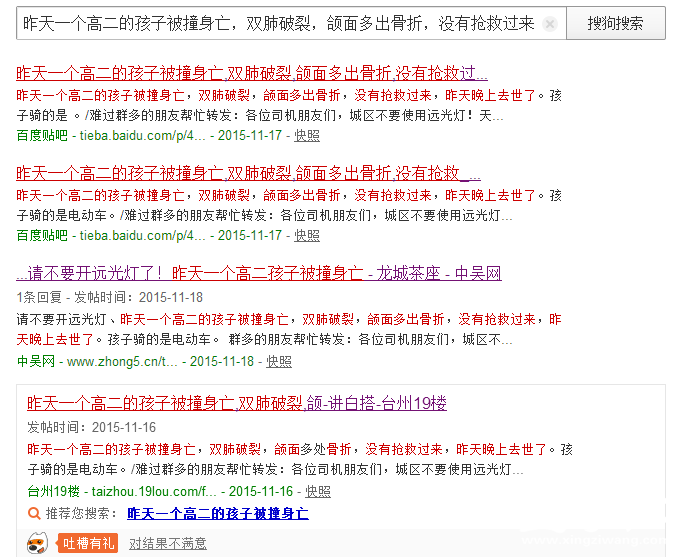Click 1条回复 - 发帖时间：2015-11-18 text
The width and height of the screenshot is (683, 557).
110,297
